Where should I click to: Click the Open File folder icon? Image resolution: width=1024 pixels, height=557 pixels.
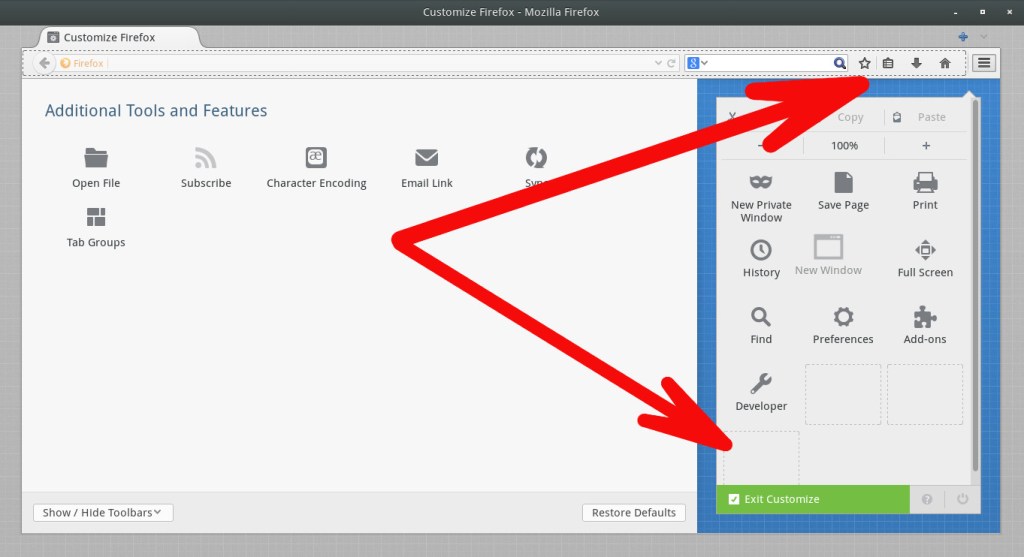pos(96,158)
